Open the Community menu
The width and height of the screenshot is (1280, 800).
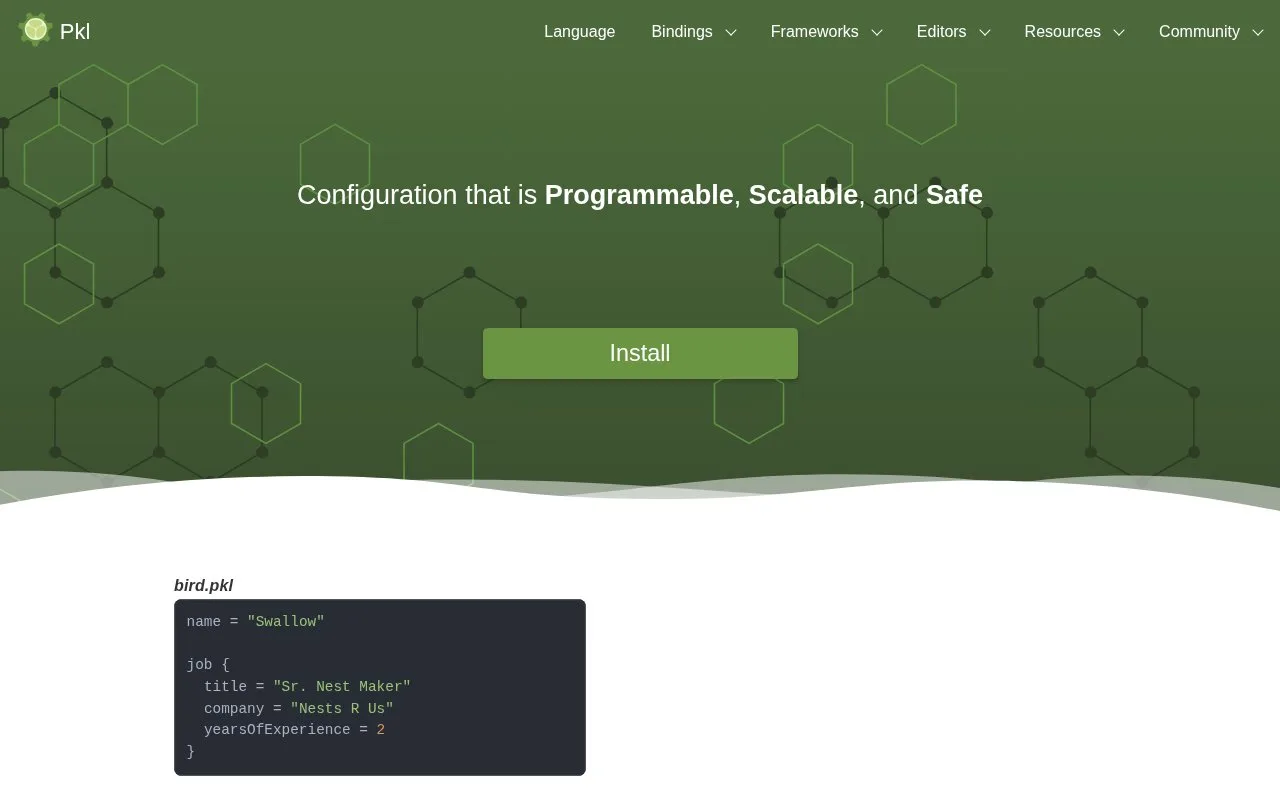pos(1199,32)
